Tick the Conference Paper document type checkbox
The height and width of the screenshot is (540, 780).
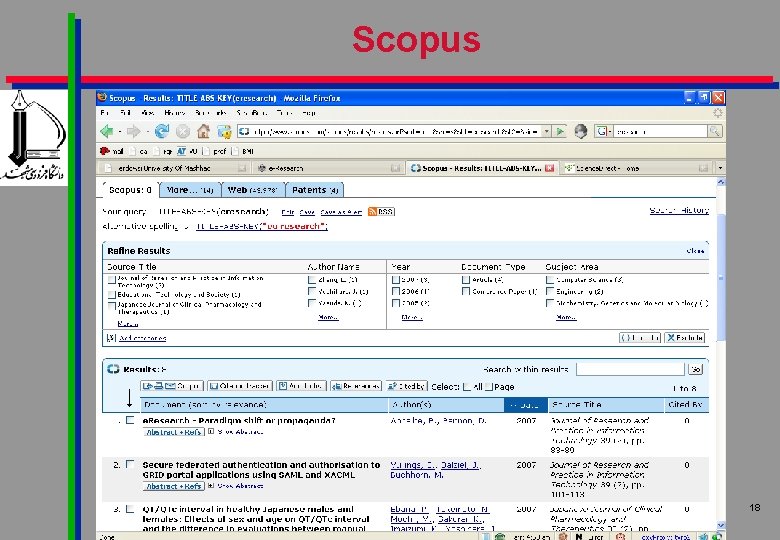466,291
